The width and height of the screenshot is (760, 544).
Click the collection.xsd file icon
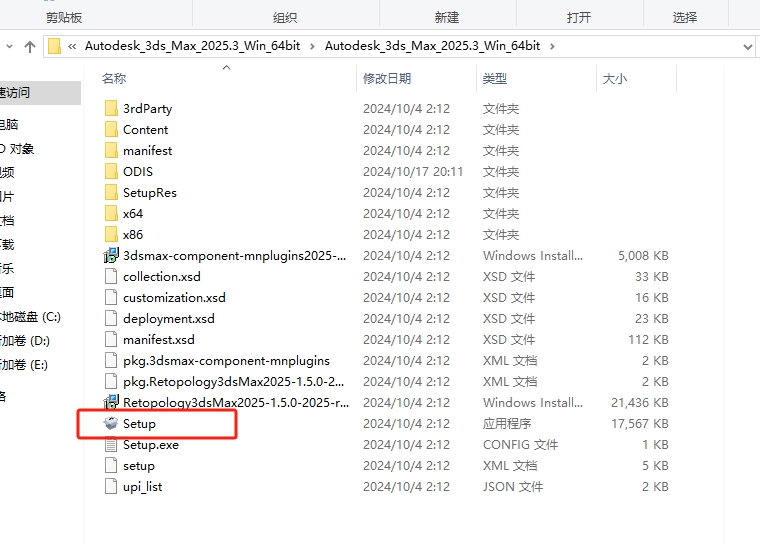[111, 276]
